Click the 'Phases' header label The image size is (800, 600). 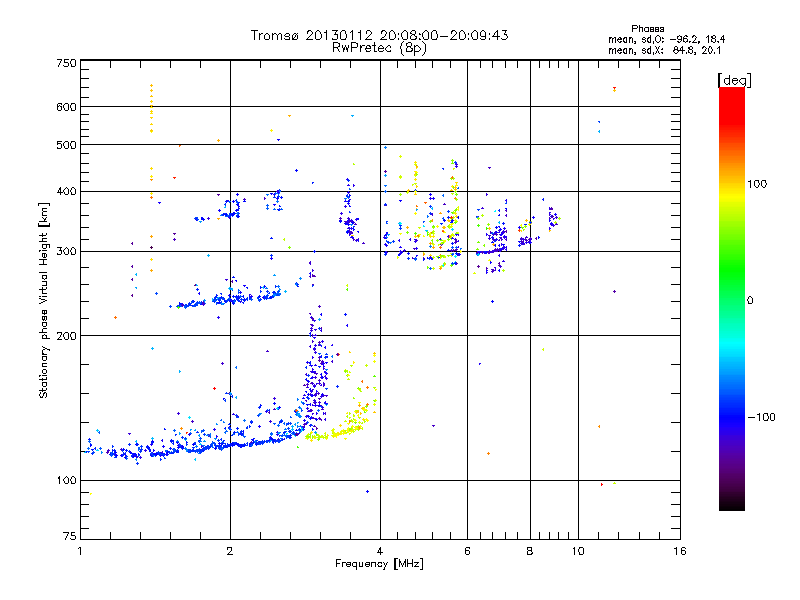(x=647, y=29)
